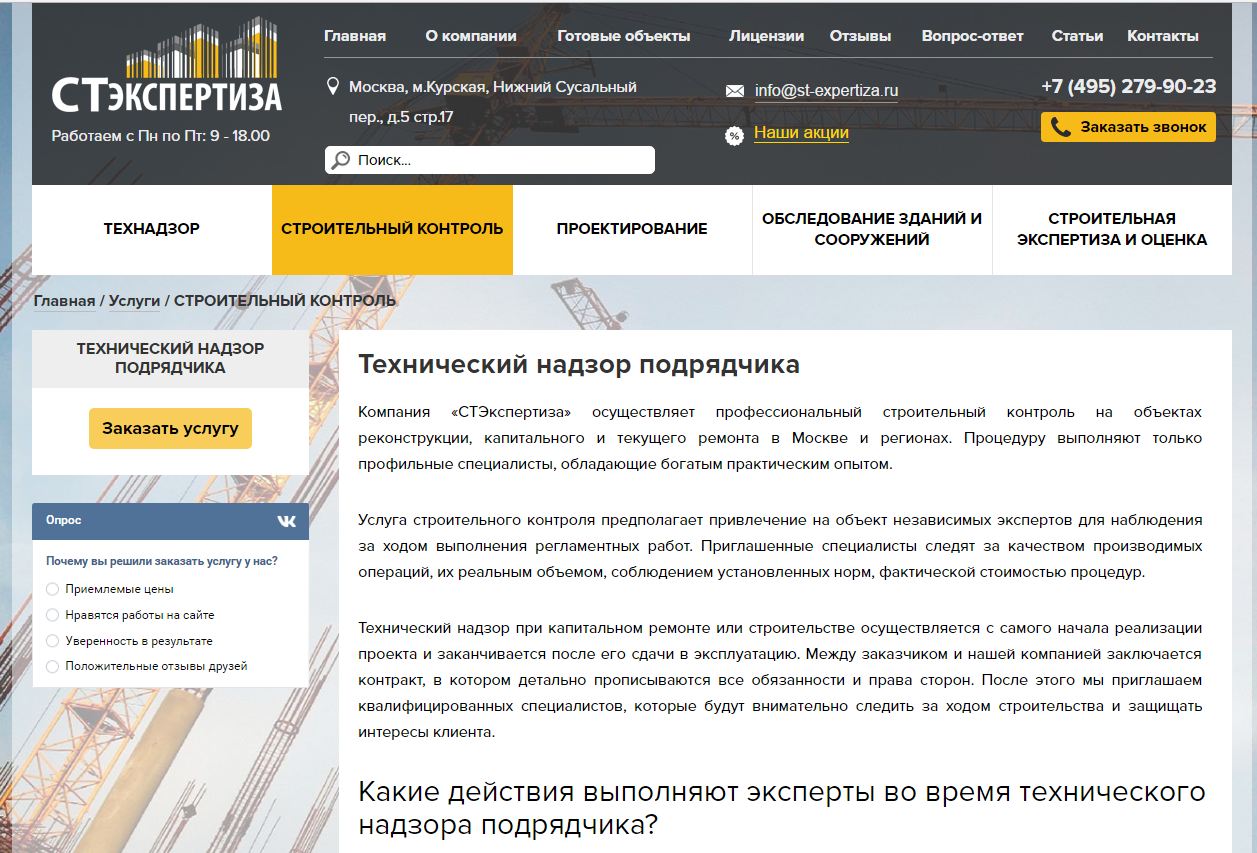Click the Главная breadcrumb link
The width and height of the screenshot is (1257, 853).
[x=65, y=301]
